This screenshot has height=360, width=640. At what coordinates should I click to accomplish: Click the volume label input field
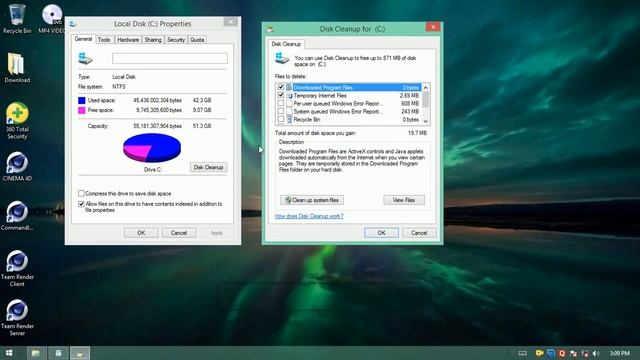click(x=170, y=58)
